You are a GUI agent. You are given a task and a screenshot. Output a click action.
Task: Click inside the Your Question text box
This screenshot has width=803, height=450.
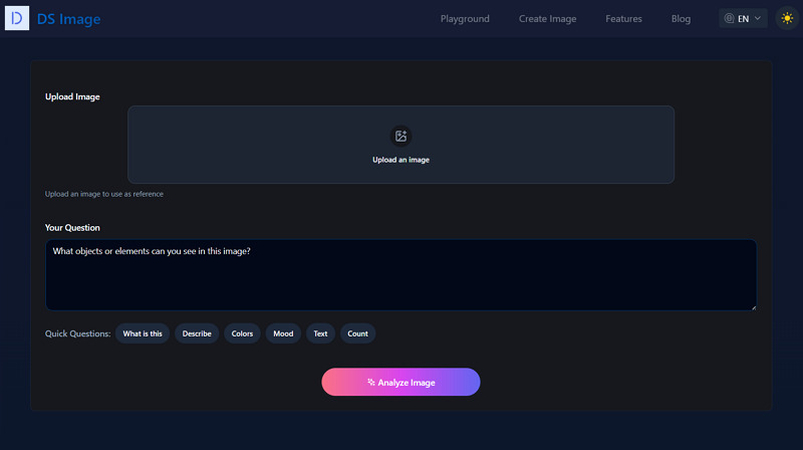[x=401, y=275]
